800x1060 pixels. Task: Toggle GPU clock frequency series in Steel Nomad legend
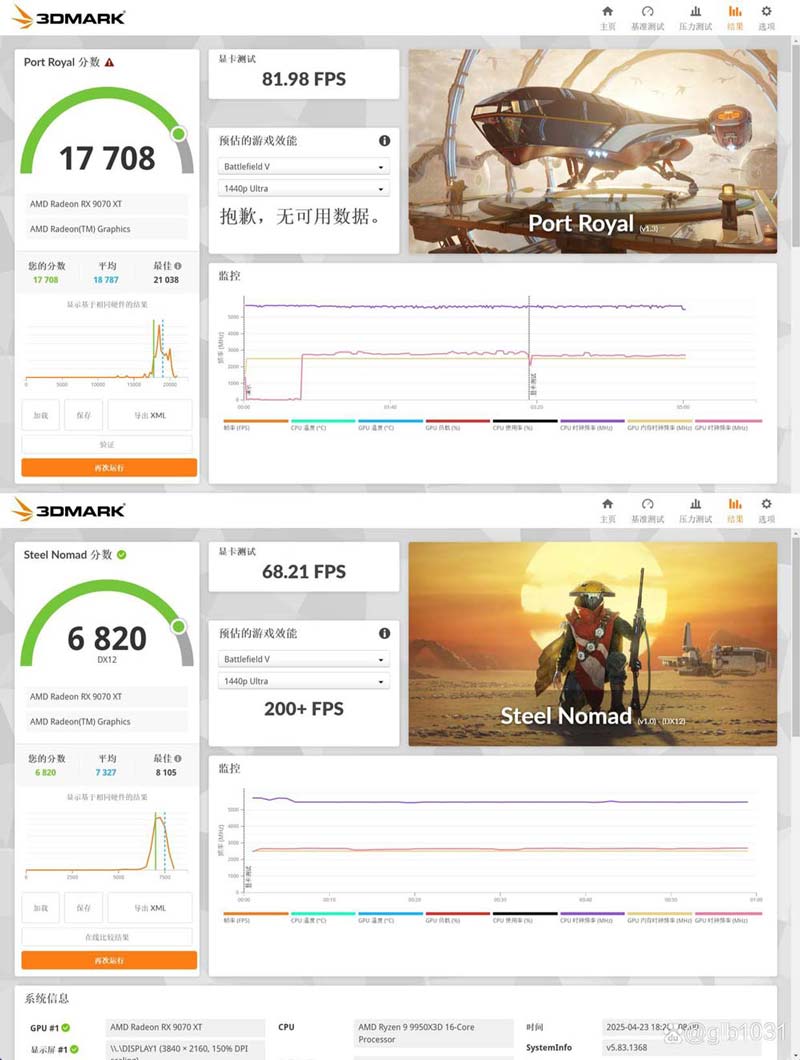pyautogui.click(x=728, y=917)
